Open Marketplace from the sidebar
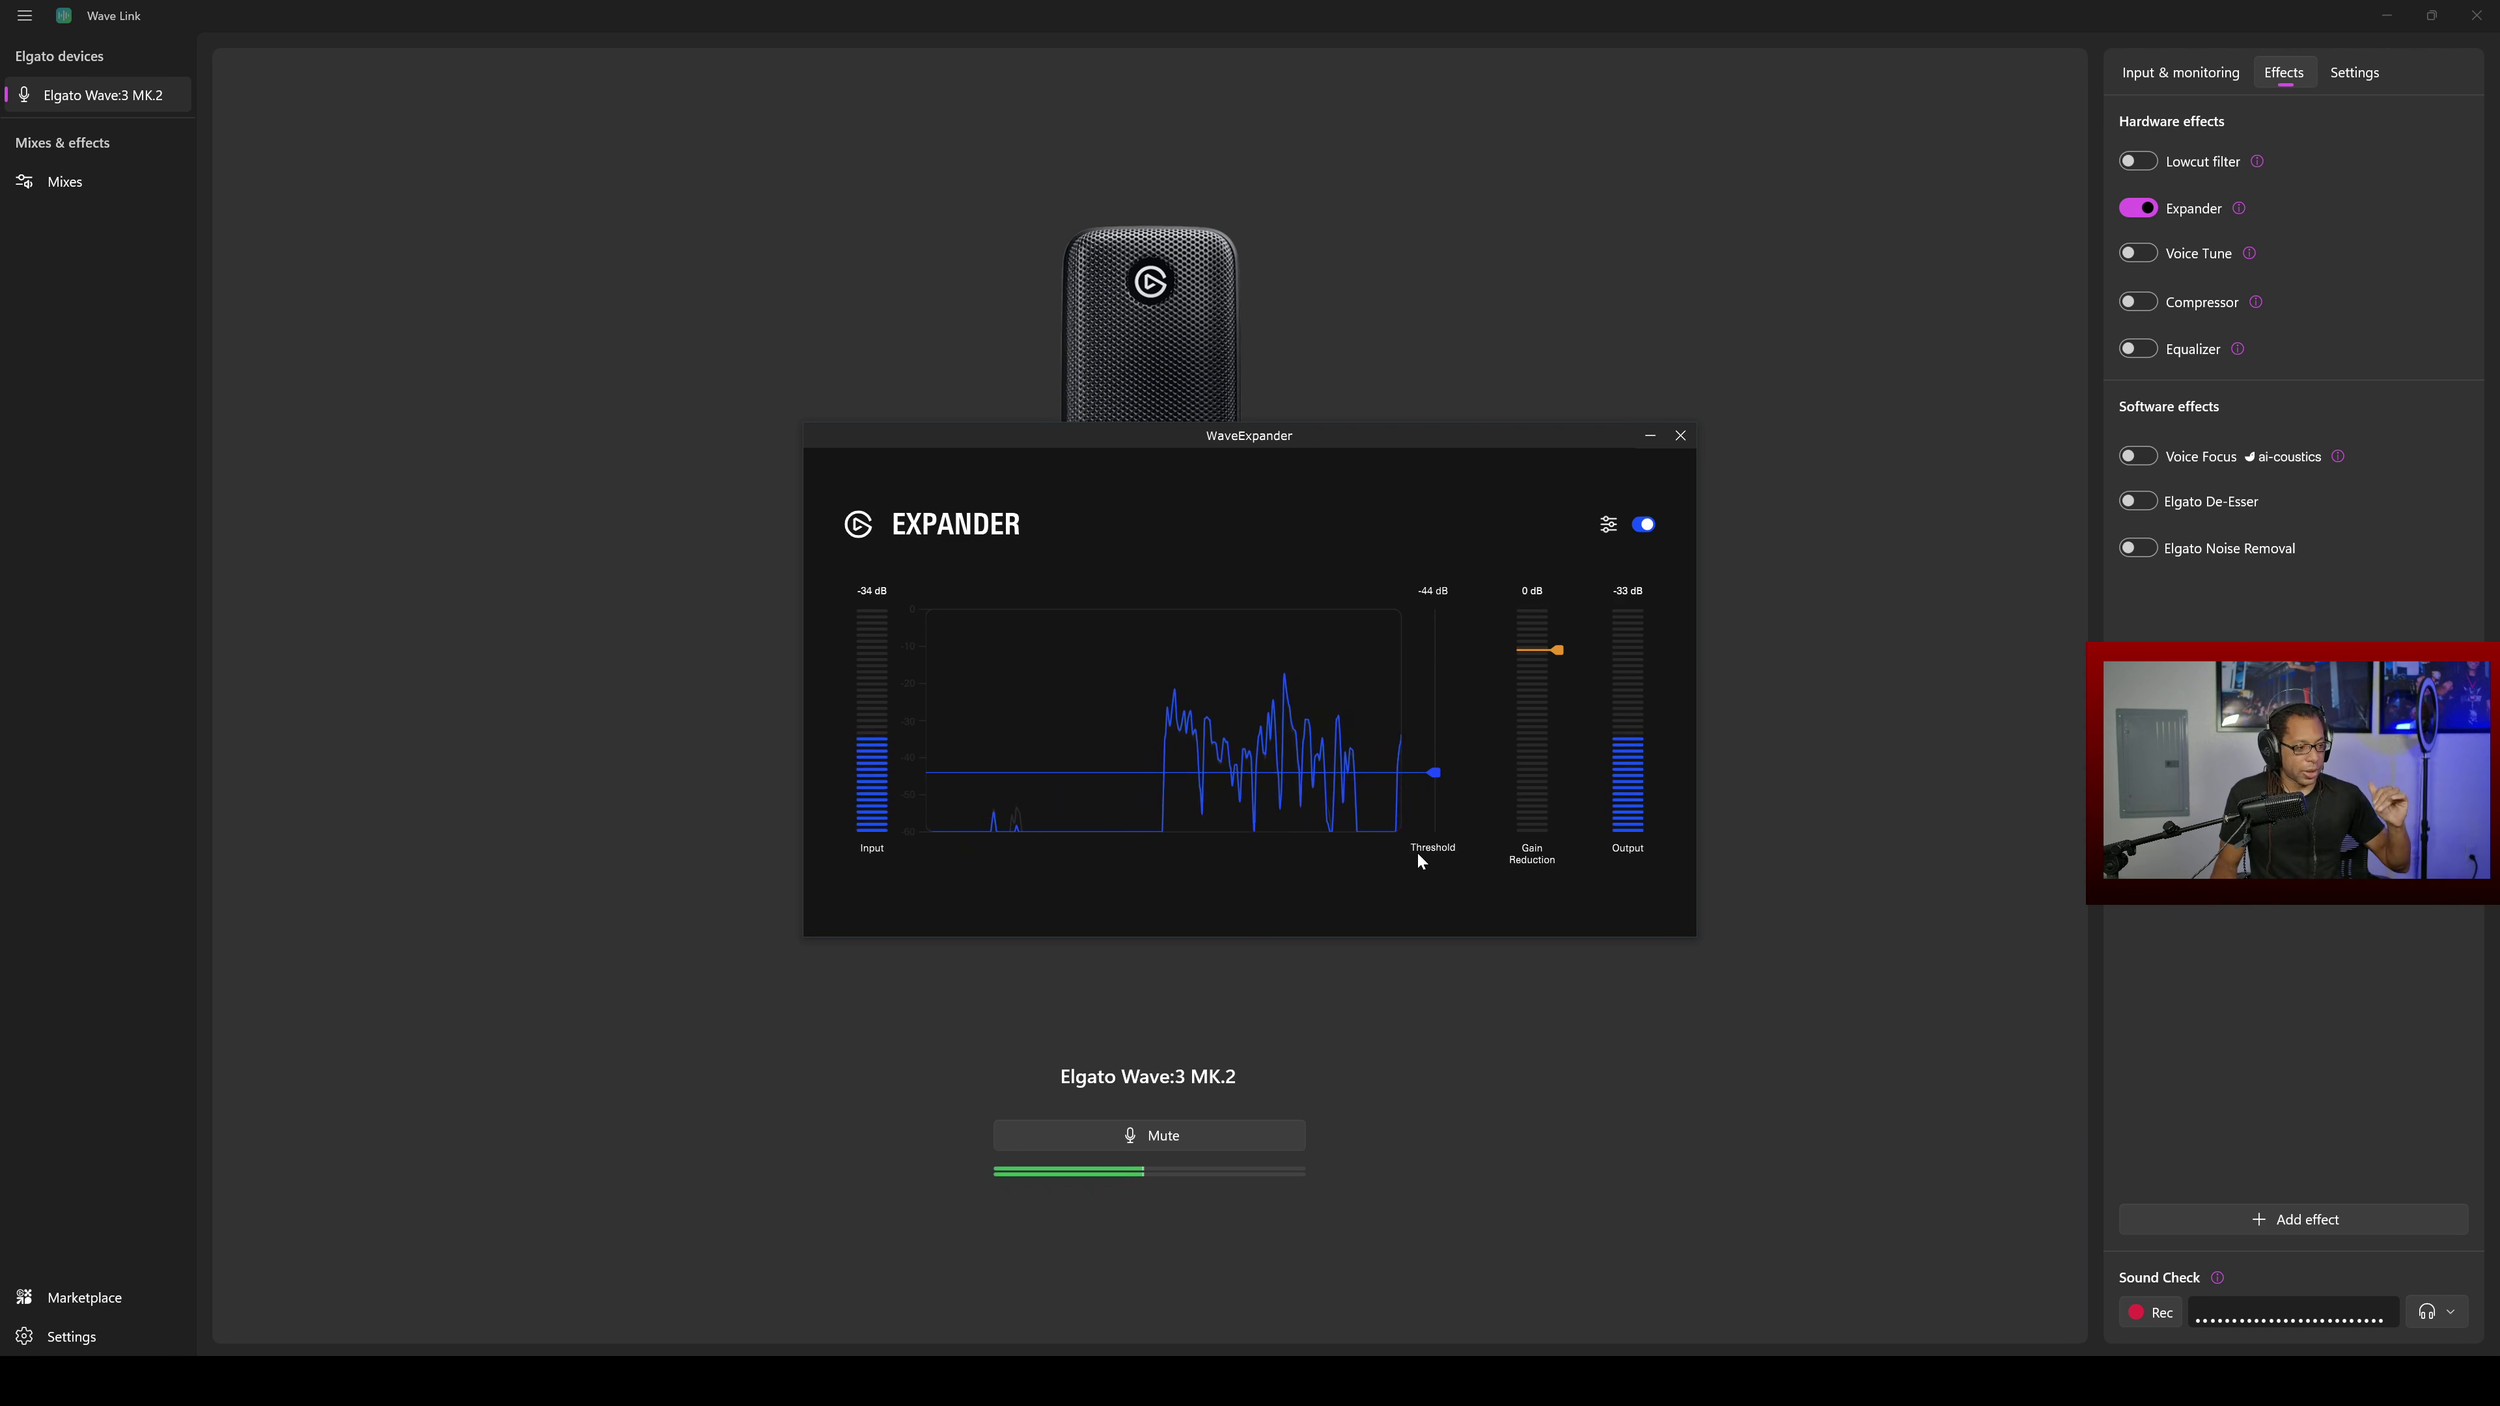 point(97,1297)
